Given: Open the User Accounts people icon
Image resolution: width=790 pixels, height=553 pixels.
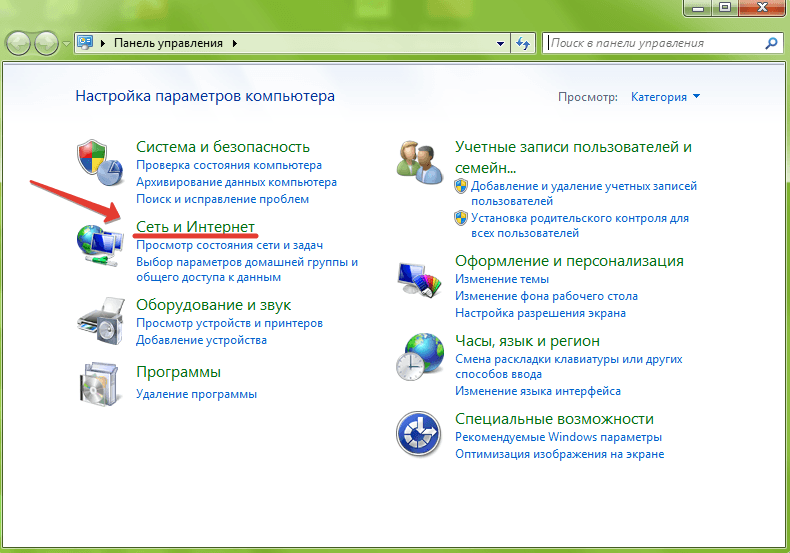Looking at the screenshot, I should tap(420, 162).
